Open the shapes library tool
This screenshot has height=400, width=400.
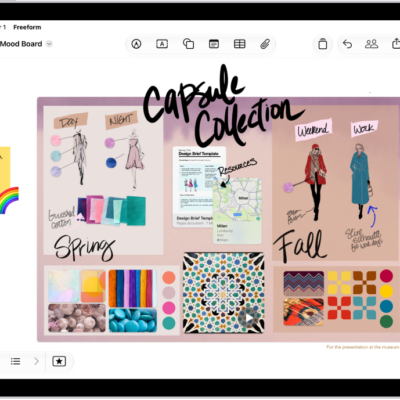(188, 44)
